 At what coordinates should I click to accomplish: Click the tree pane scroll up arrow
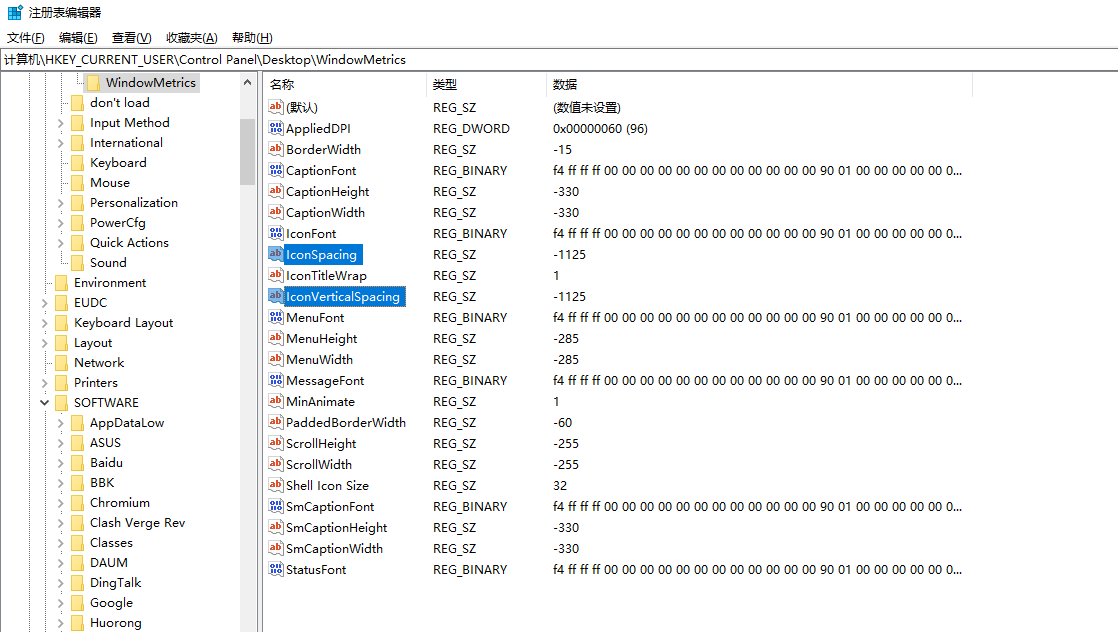[247, 83]
